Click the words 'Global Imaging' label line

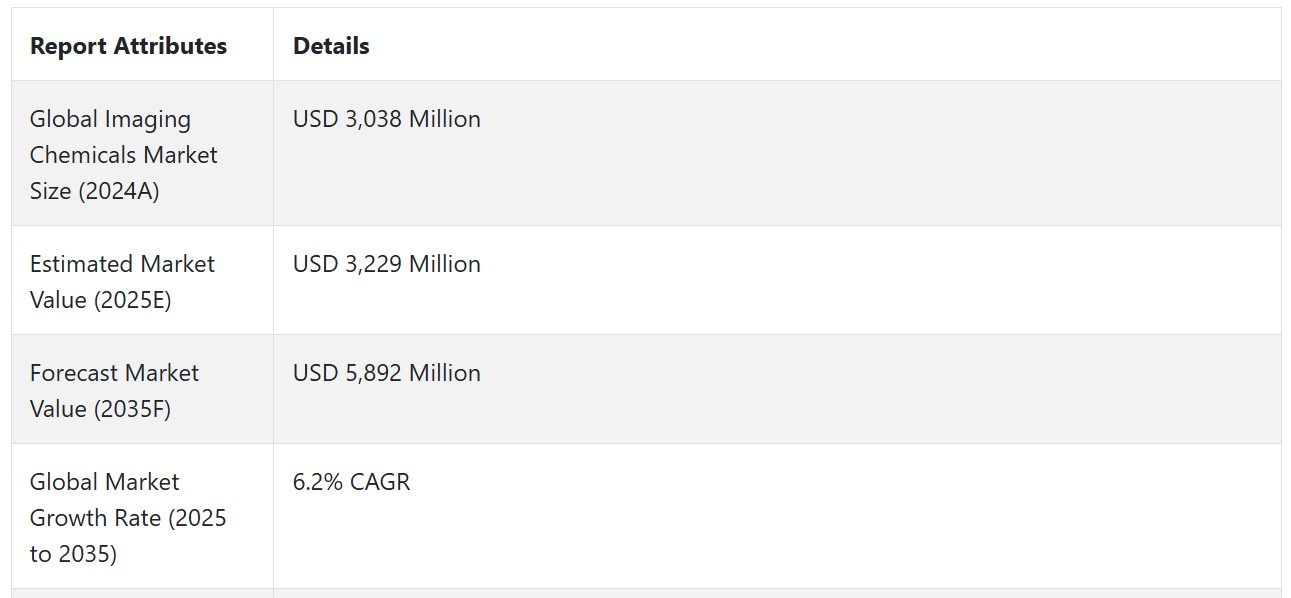[x=110, y=119]
